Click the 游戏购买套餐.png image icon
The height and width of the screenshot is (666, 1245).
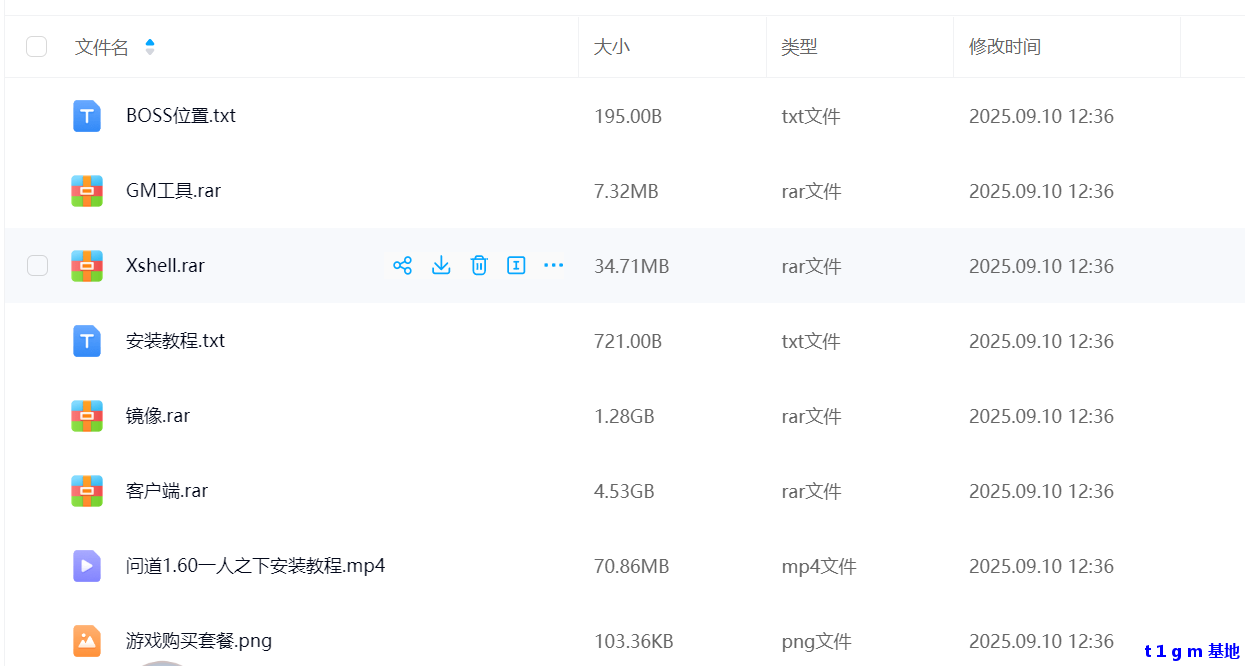pyautogui.click(x=87, y=641)
